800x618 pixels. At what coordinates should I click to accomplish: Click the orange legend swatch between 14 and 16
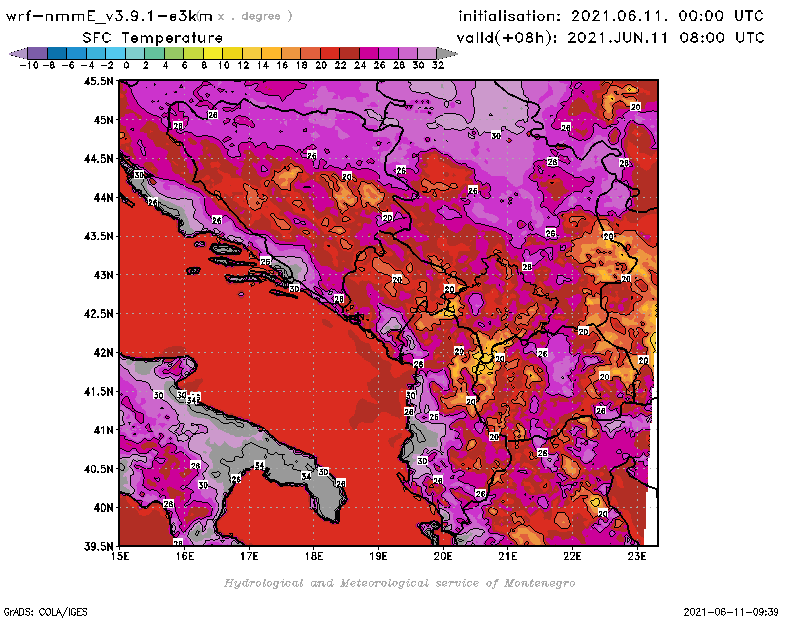(271, 53)
